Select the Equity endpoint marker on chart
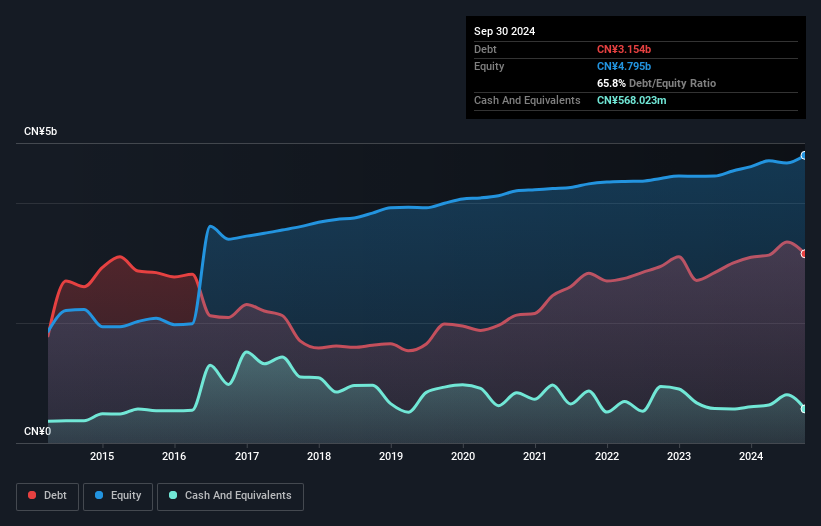Viewport: 821px width, 526px height. pyautogui.click(x=804, y=155)
